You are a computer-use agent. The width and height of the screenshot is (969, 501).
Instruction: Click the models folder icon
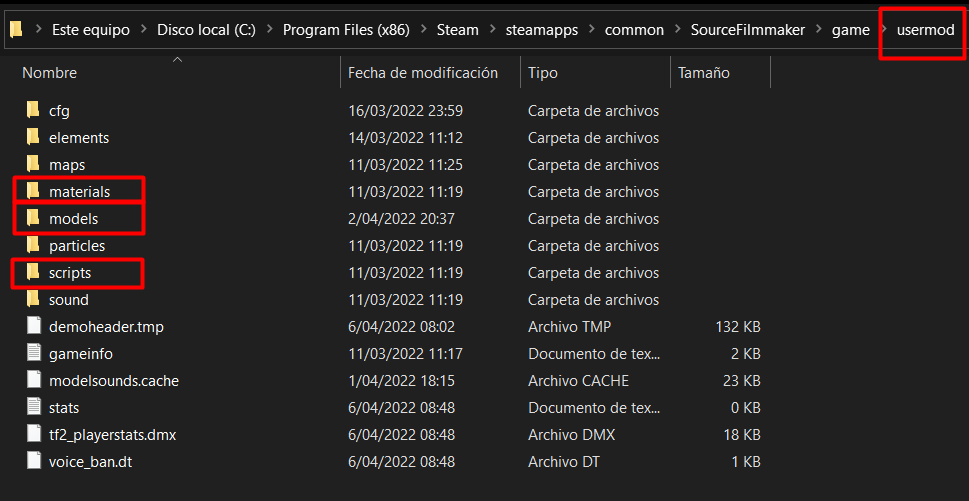click(33, 218)
